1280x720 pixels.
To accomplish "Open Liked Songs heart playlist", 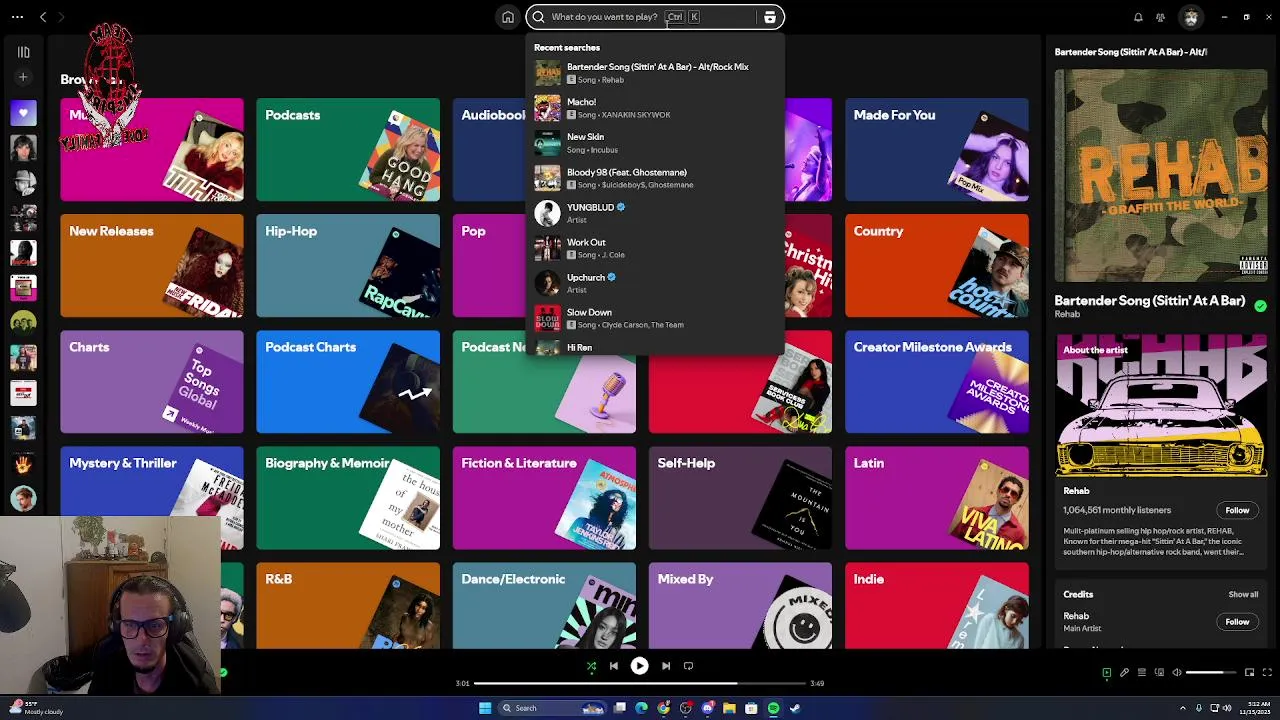I will [x=23, y=114].
